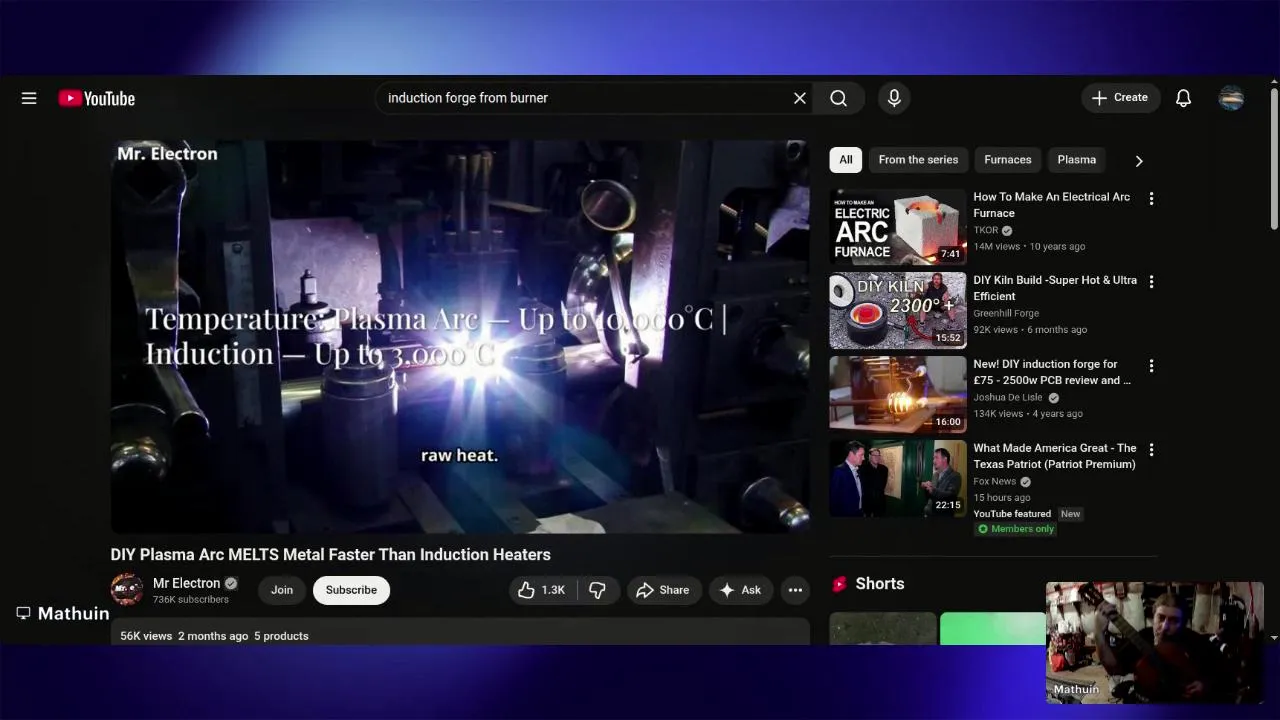Open Mr Electron channel avatar

click(126, 590)
